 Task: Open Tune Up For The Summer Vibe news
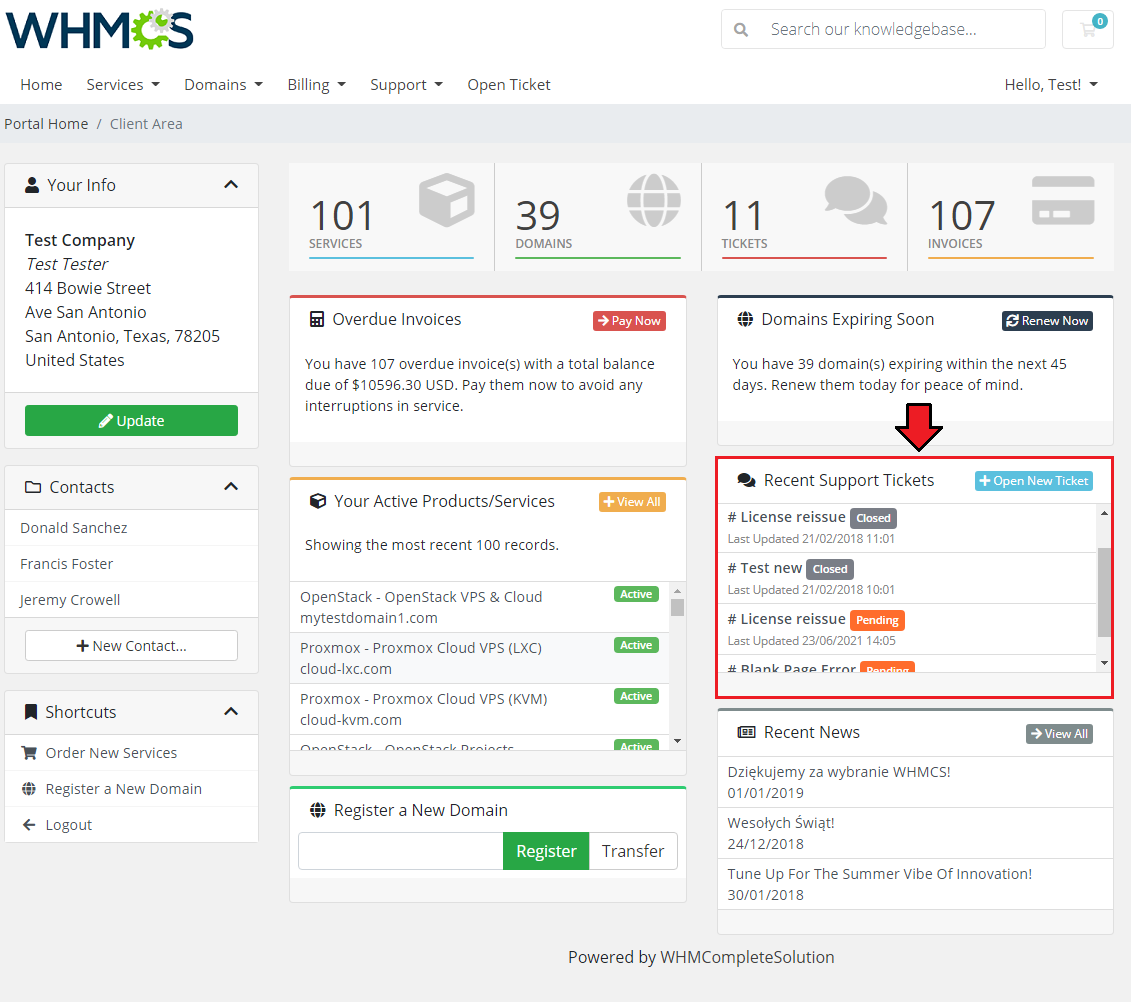pyautogui.click(x=915, y=884)
